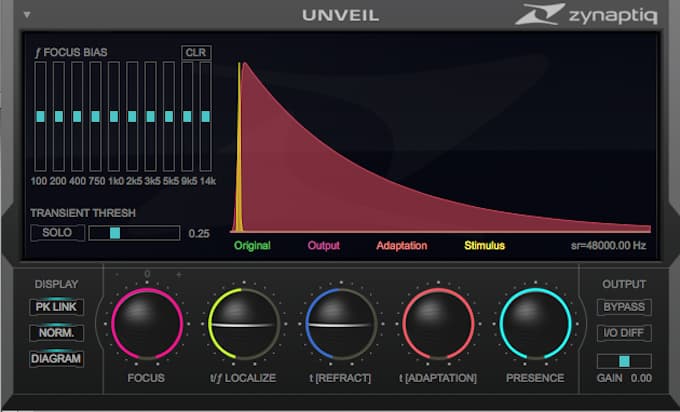680x412 pixels.
Task: Click the transient threshold value 0.25
Action: [199, 233]
